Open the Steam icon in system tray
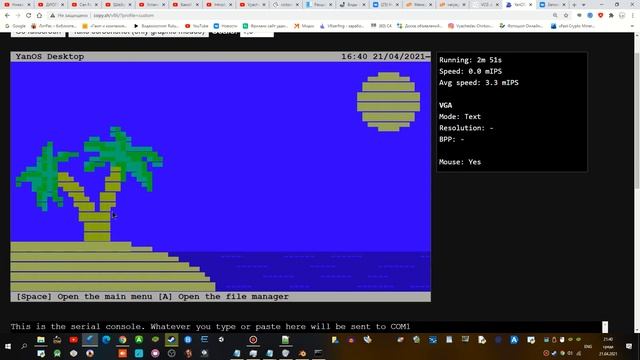This screenshot has height=360, width=640. (554, 353)
